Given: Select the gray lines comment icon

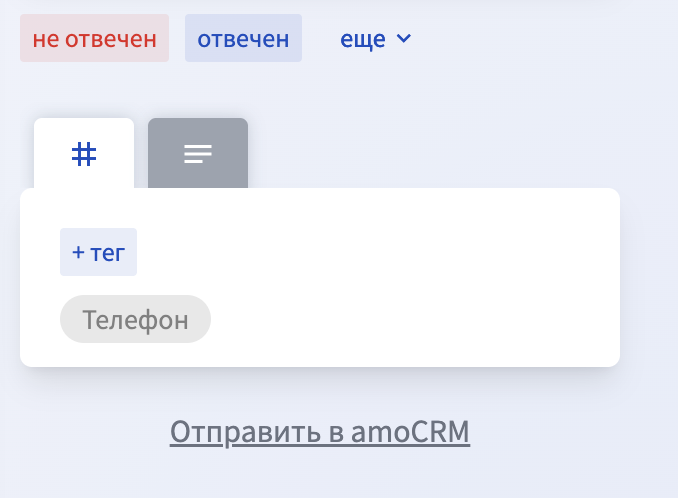Looking at the screenshot, I should [x=198, y=154].
